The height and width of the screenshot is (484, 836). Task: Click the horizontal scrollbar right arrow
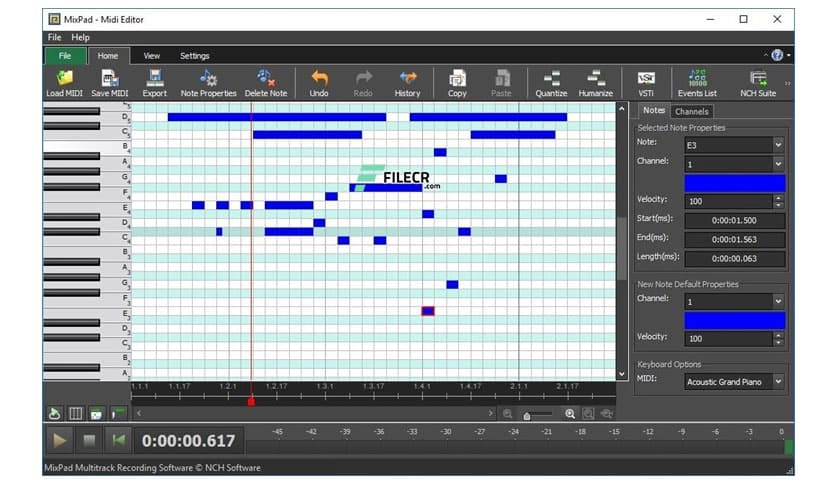pyautogui.click(x=491, y=413)
